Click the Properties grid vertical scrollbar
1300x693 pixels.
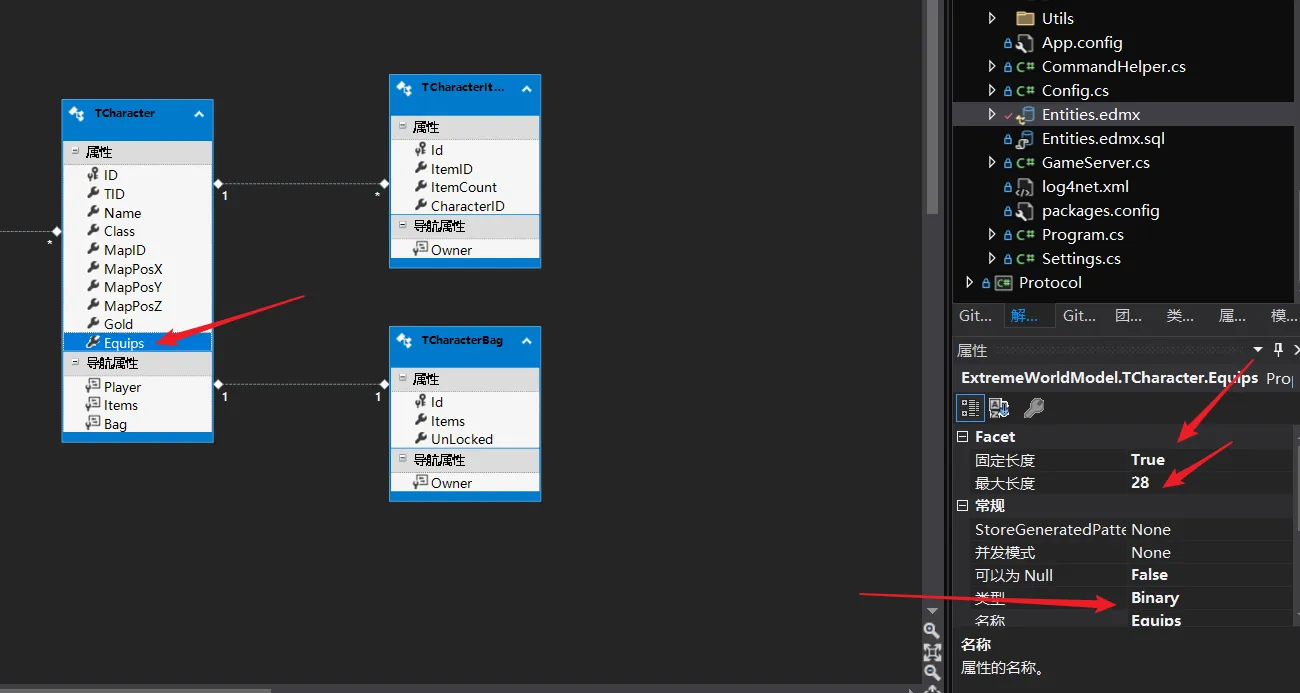coord(1296,525)
